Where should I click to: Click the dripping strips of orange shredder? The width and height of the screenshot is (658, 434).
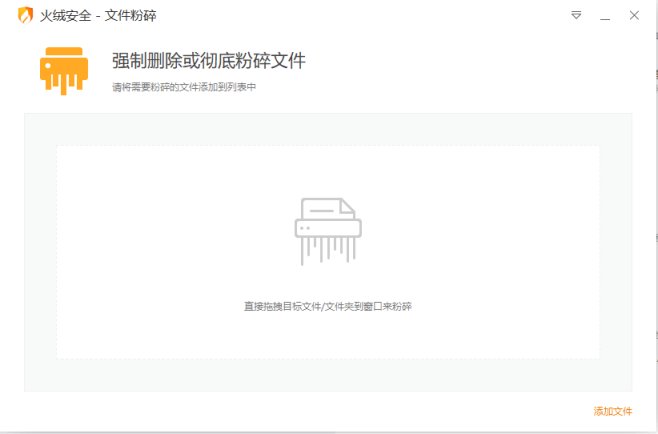pyautogui.click(x=64, y=86)
